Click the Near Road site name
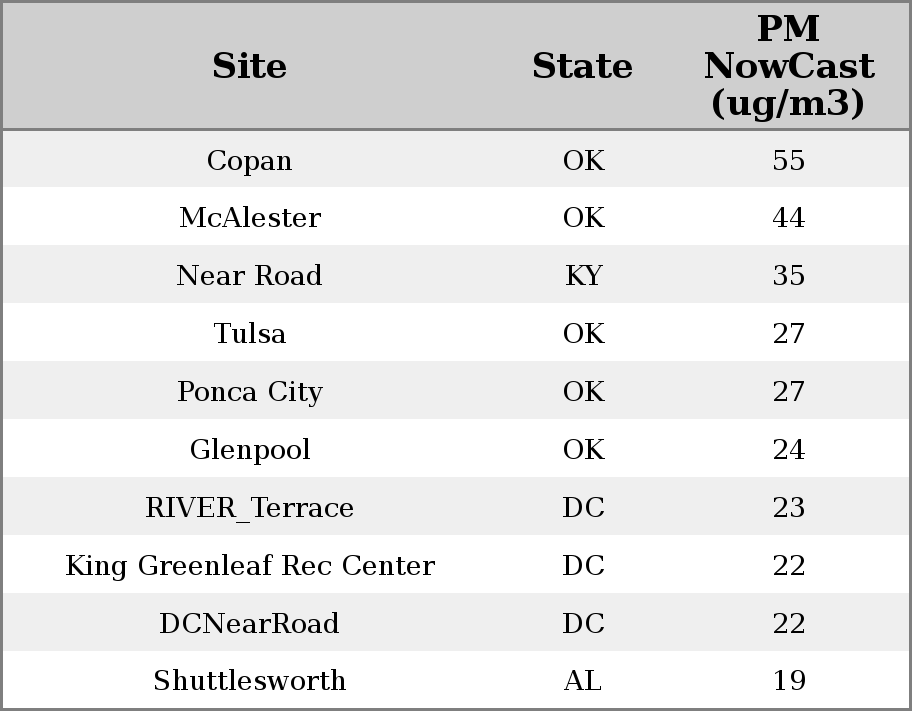Viewport: 912px width, 711px height. 249,276
